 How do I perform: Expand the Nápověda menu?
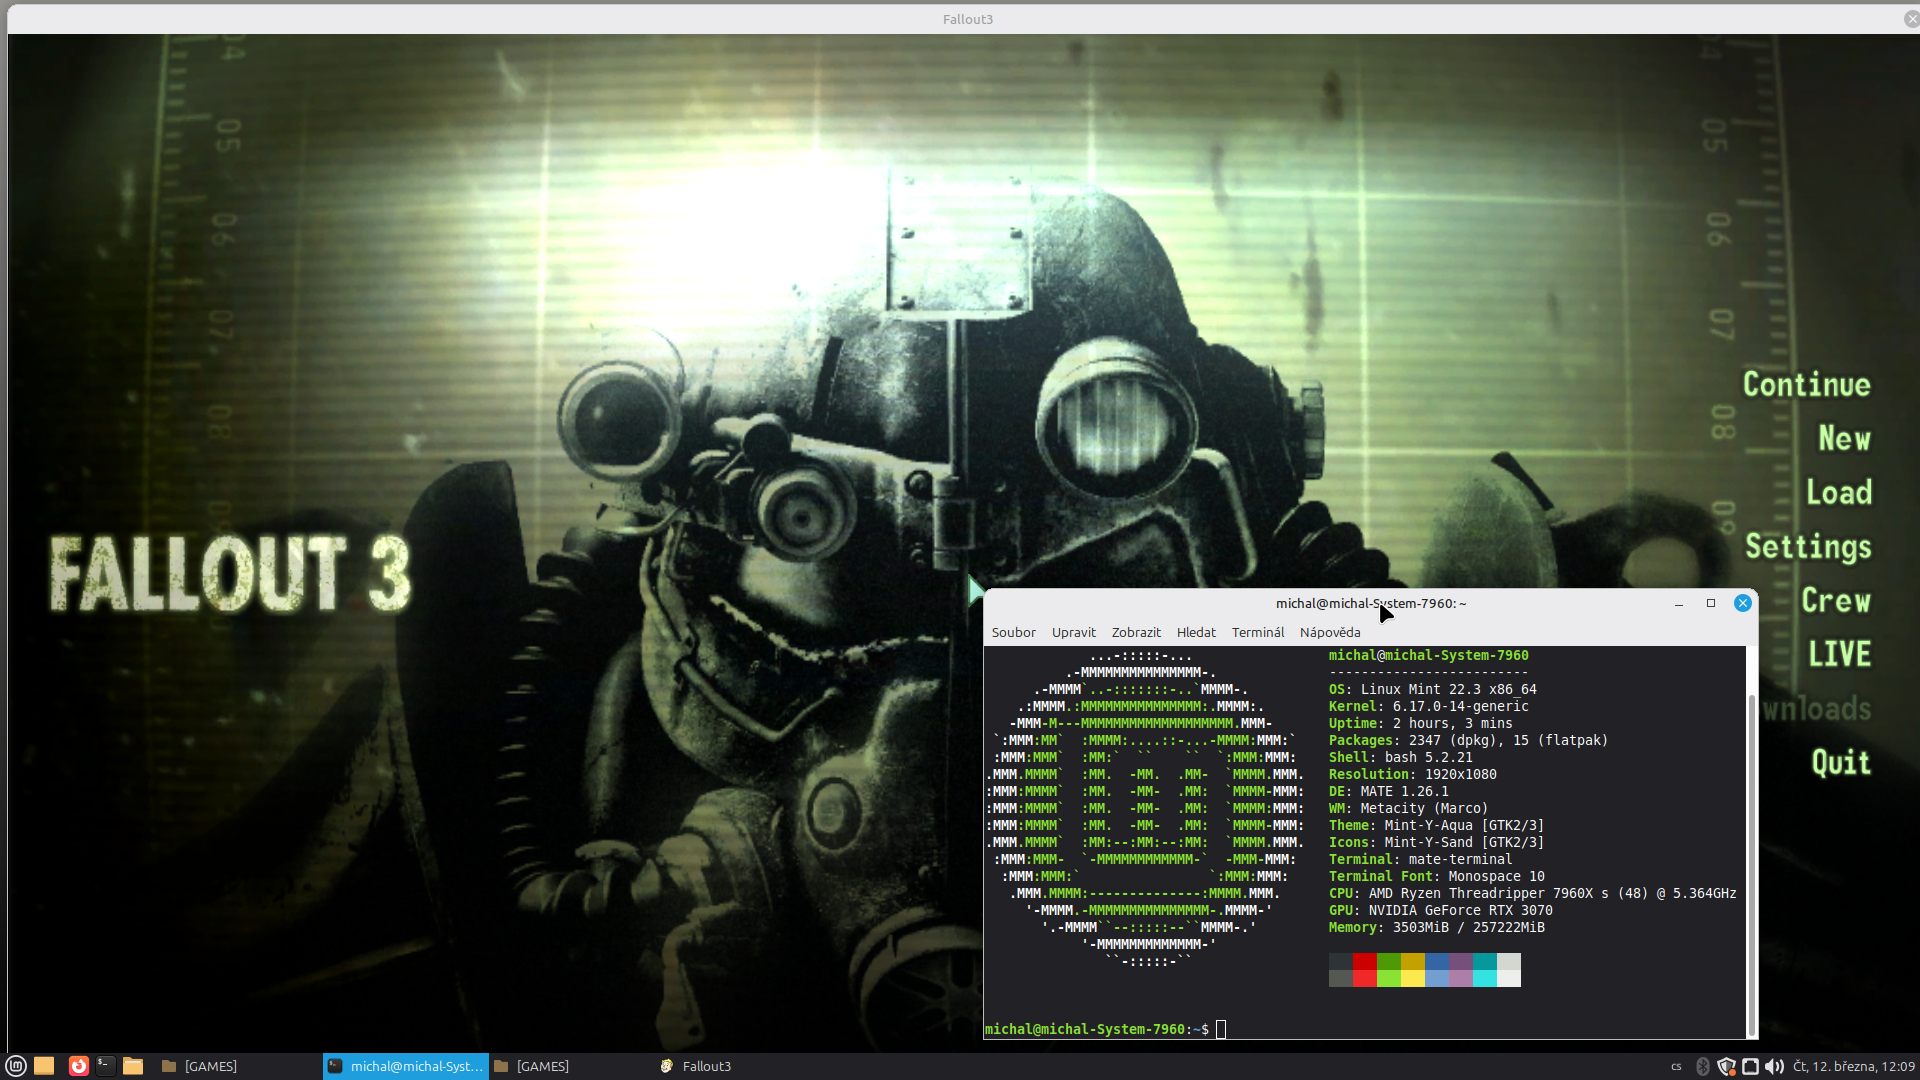coord(1329,632)
